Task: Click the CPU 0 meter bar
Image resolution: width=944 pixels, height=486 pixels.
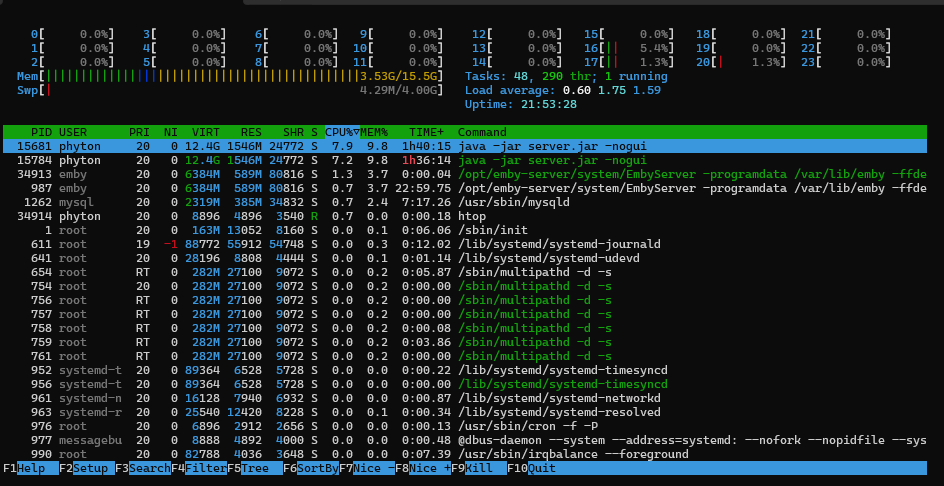Action: pyautogui.click(x=73, y=34)
